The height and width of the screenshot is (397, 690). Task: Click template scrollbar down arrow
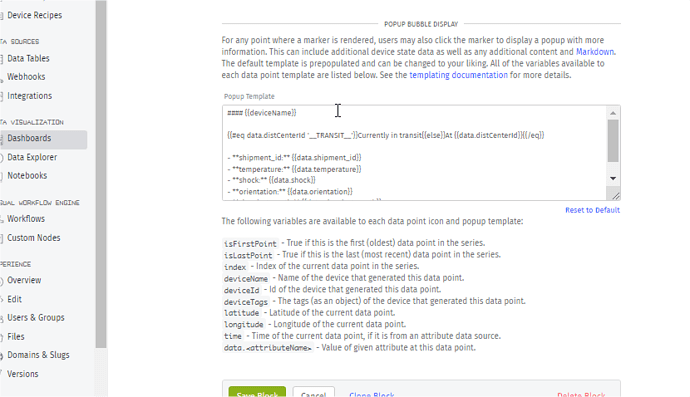coord(613,178)
